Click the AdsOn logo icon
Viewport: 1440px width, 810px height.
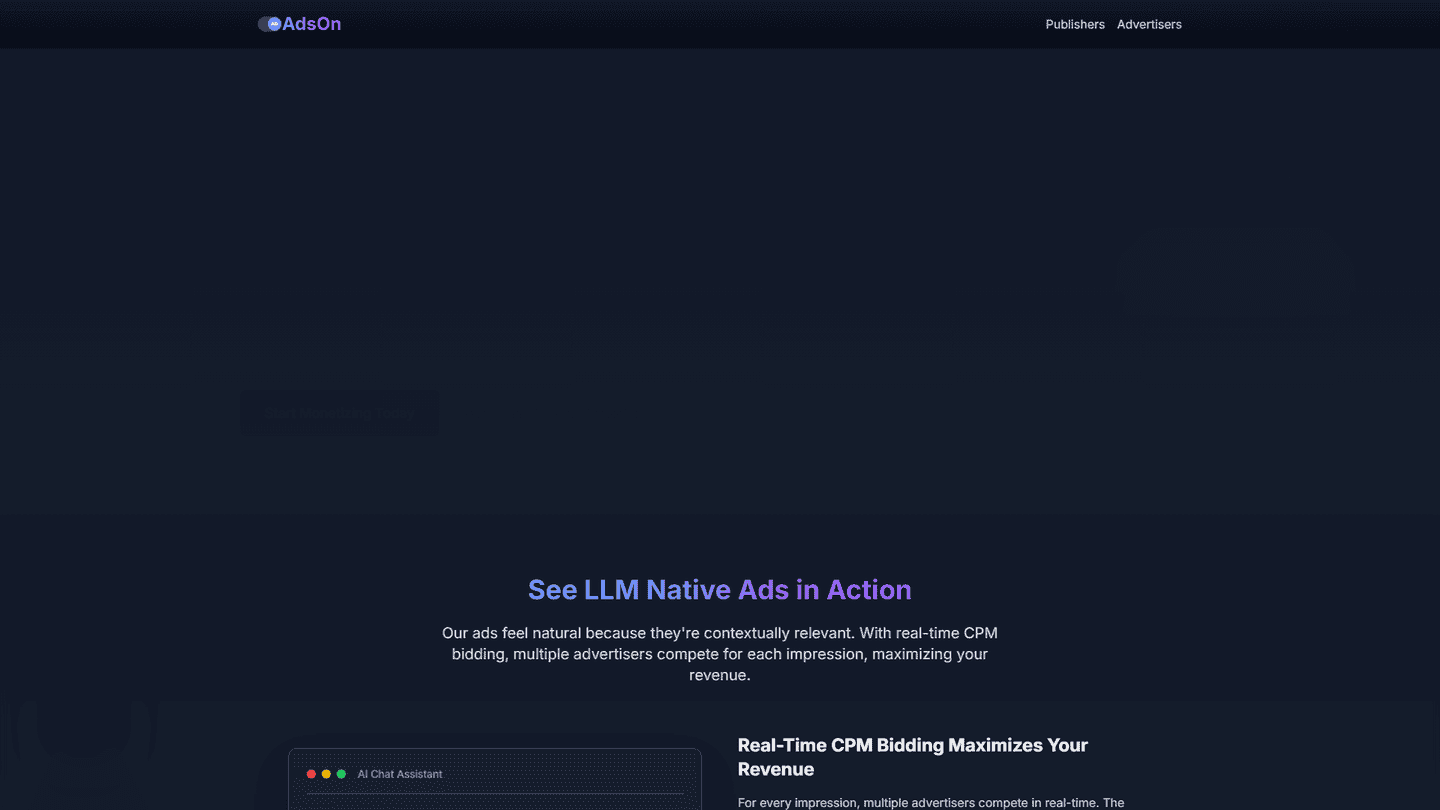point(269,24)
